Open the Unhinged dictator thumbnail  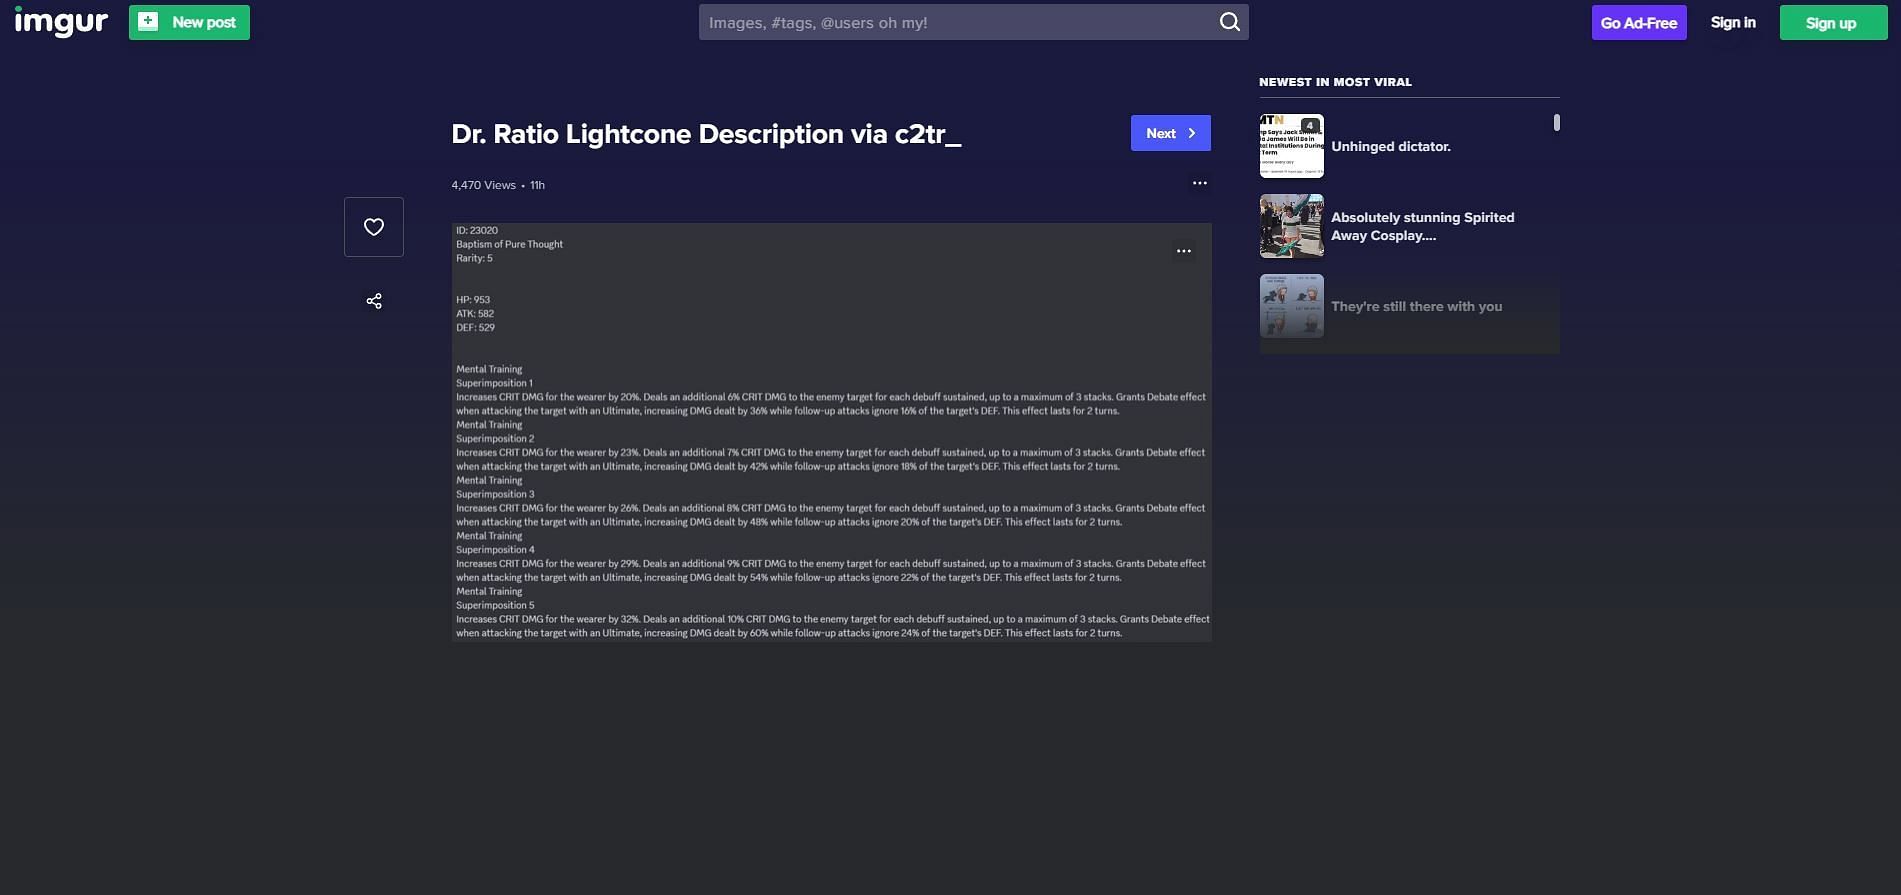point(1291,146)
